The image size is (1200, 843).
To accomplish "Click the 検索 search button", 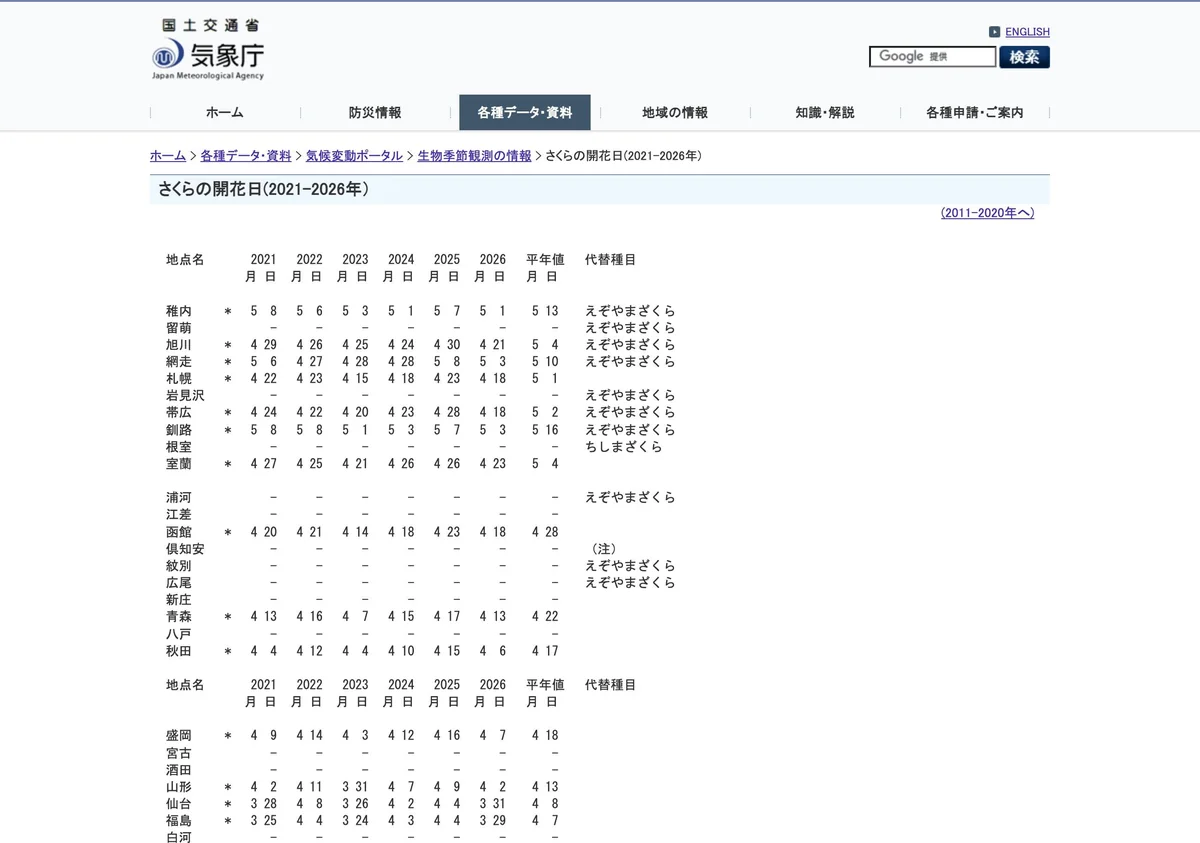I will pos(1024,57).
